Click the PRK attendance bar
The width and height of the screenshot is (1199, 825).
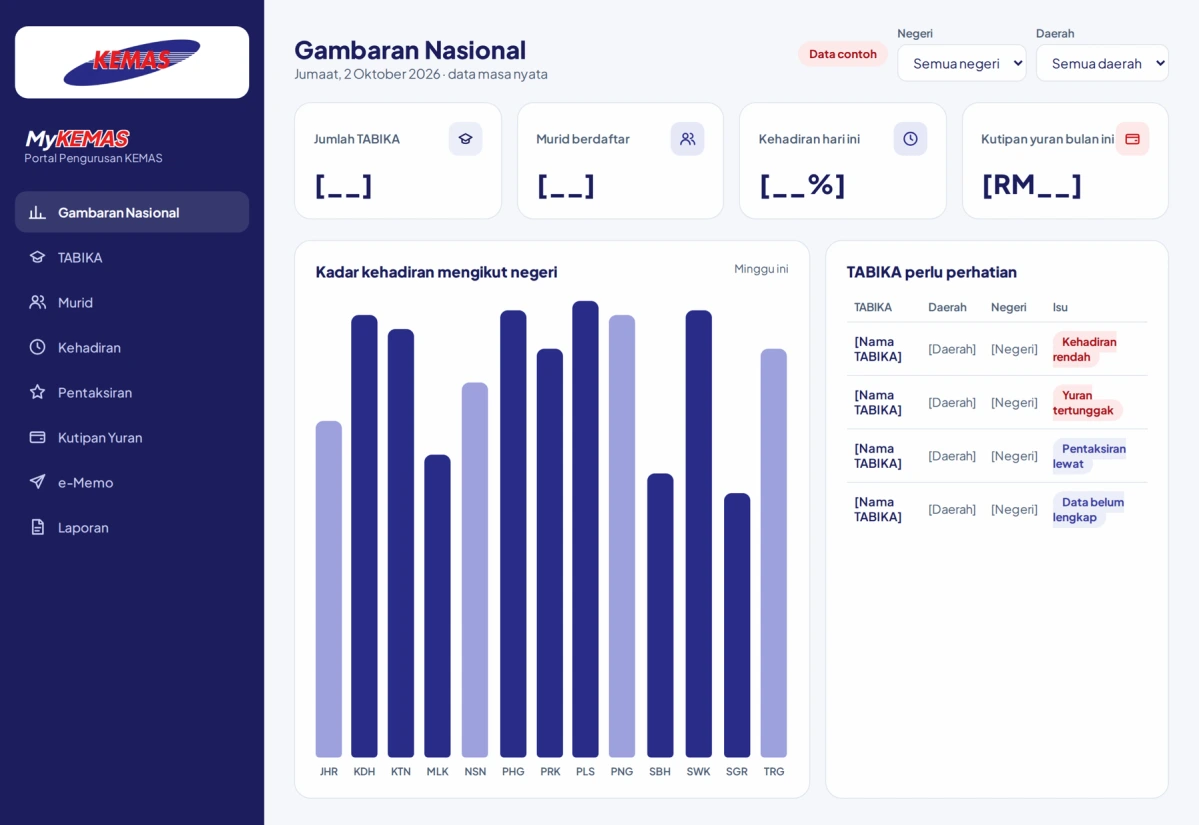pyautogui.click(x=550, y=553)
